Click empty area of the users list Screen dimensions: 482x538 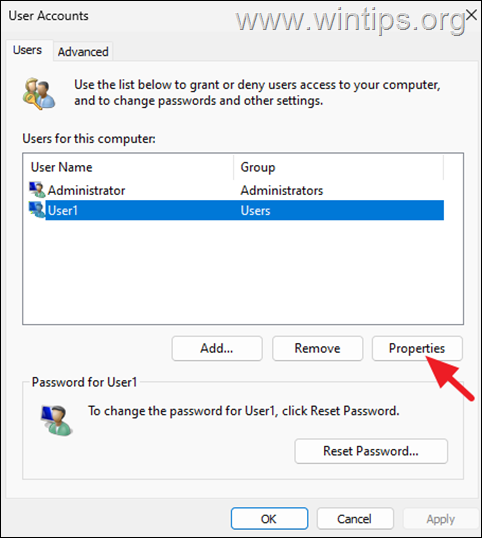[243, 271]
